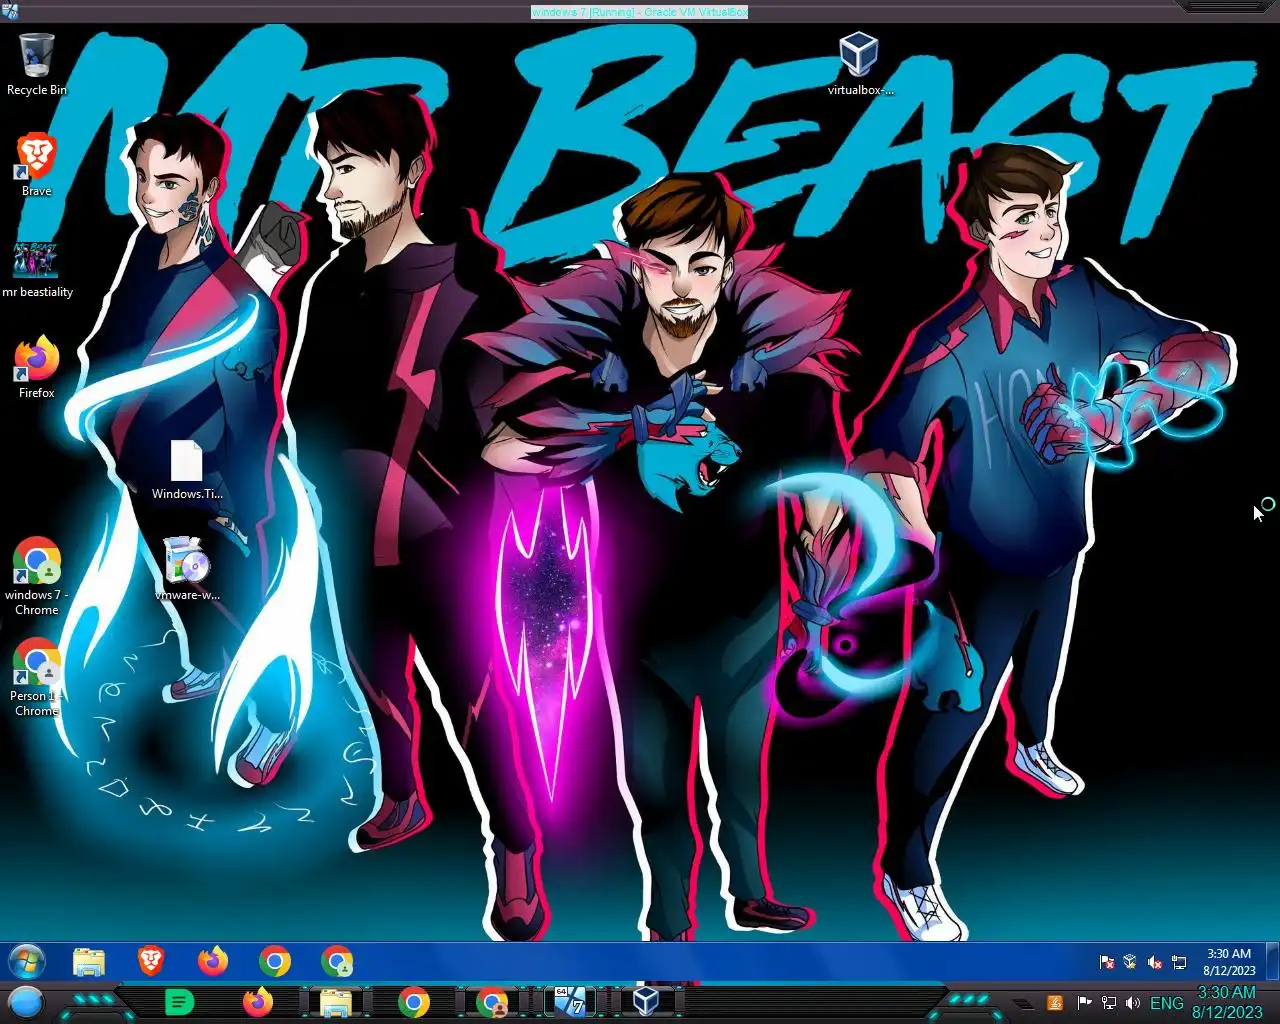Click Chrome icon in the blue guest taskbar
Viewport: 1280px width, 1024px height.
[x=275, y=961]
